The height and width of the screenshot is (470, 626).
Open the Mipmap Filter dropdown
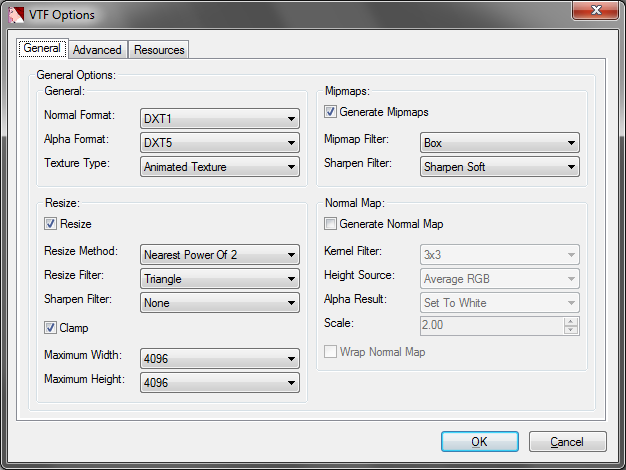click(500, 143)
